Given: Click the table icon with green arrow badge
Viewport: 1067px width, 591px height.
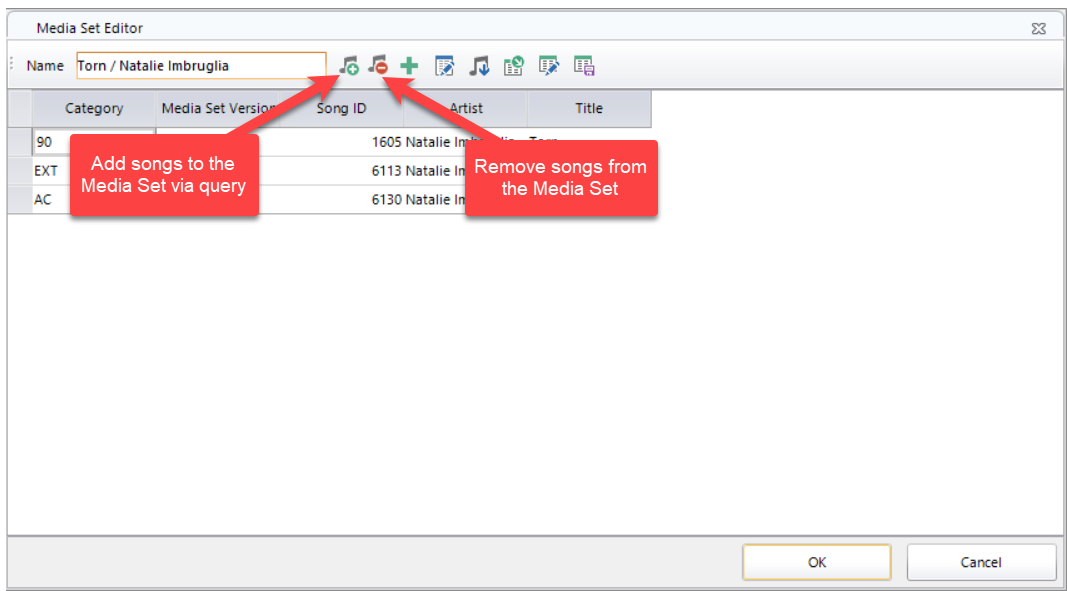Looking at the screenshot, I should 514,66.
